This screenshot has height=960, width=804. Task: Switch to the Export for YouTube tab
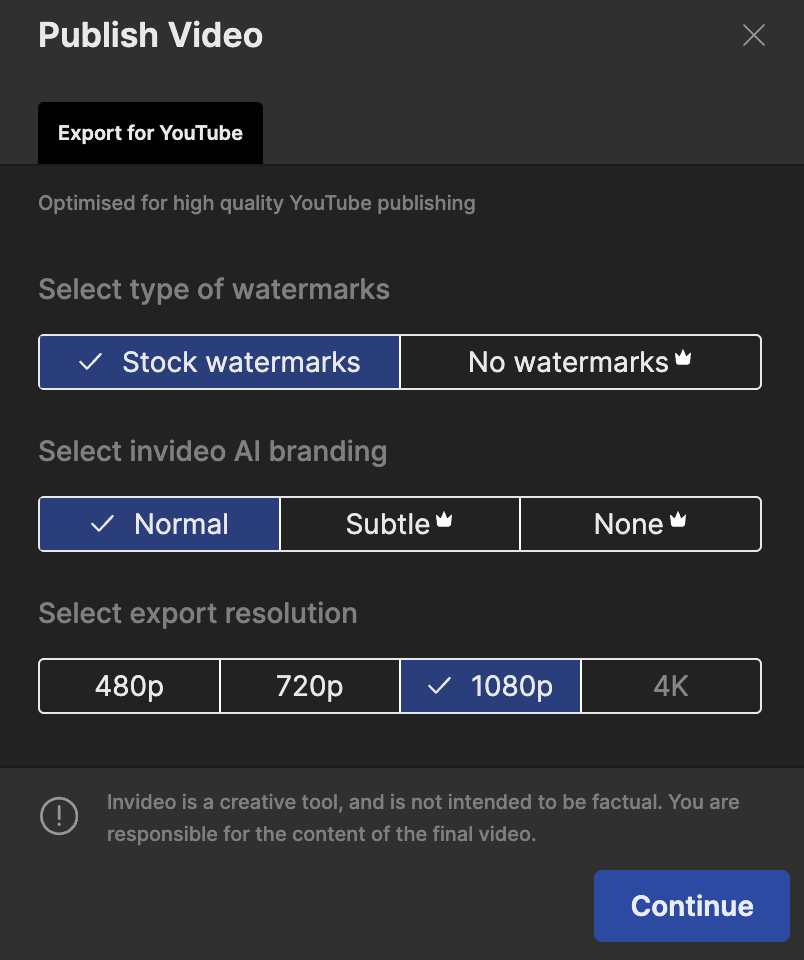pyautogui.click(x=150, y=133)
